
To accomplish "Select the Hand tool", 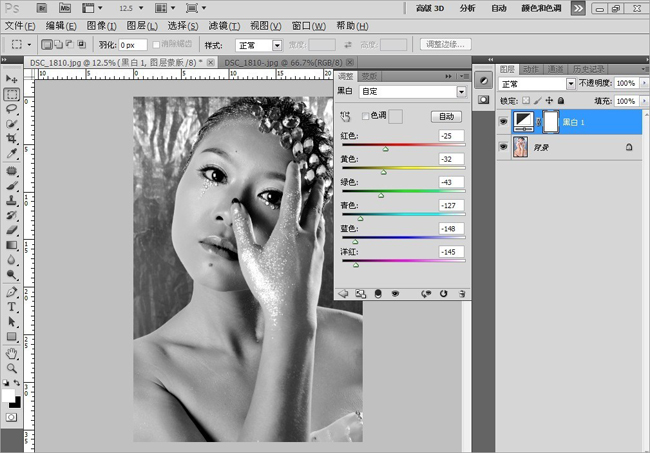I will point(11,354).
